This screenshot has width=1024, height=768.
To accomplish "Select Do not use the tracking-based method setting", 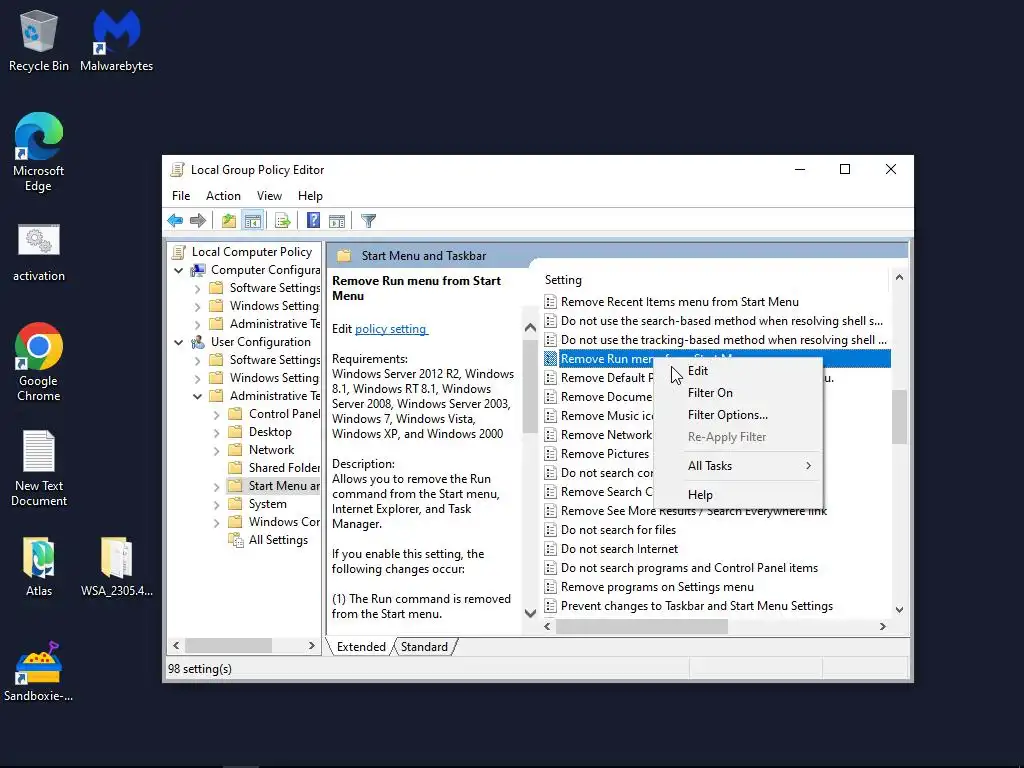I will (x=724, y=340).
